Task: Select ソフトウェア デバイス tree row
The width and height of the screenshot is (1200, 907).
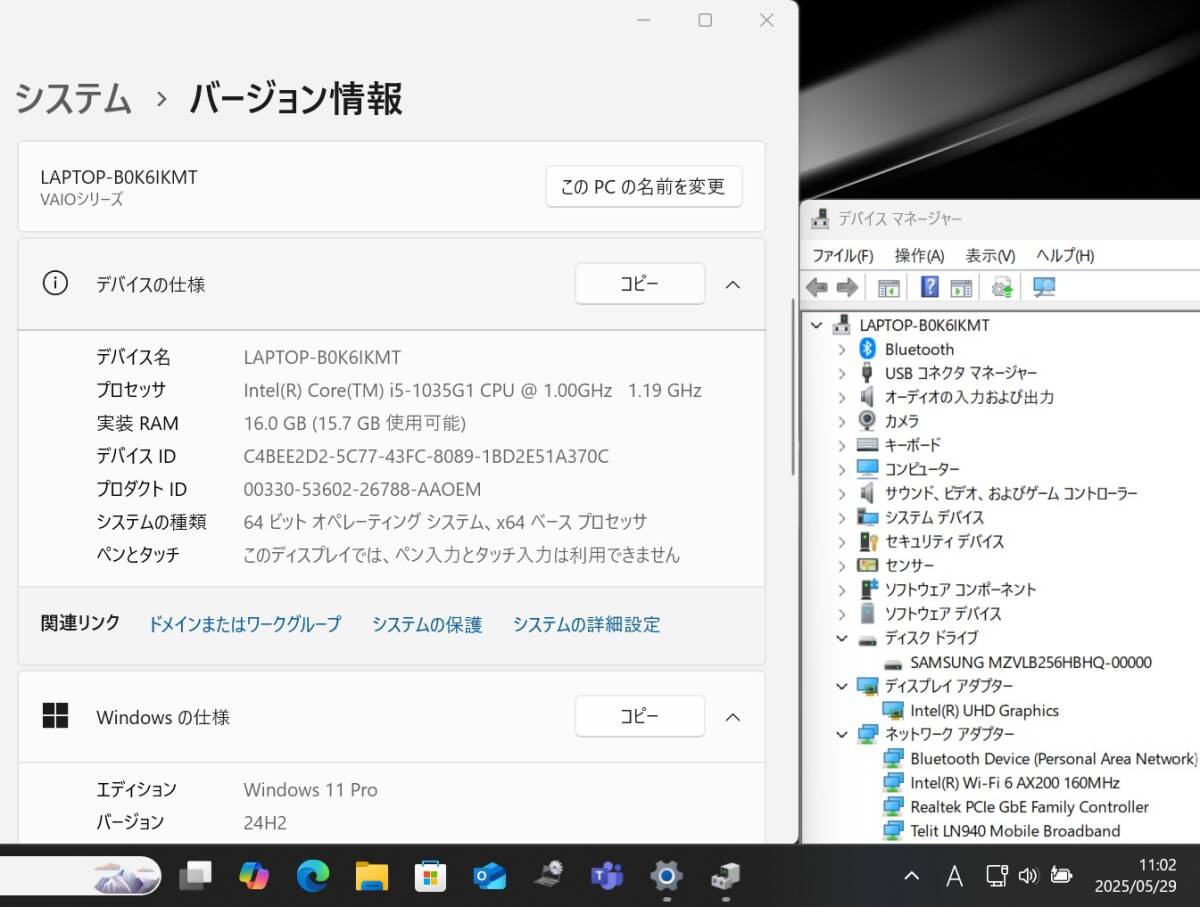Action: click(943, 613)
